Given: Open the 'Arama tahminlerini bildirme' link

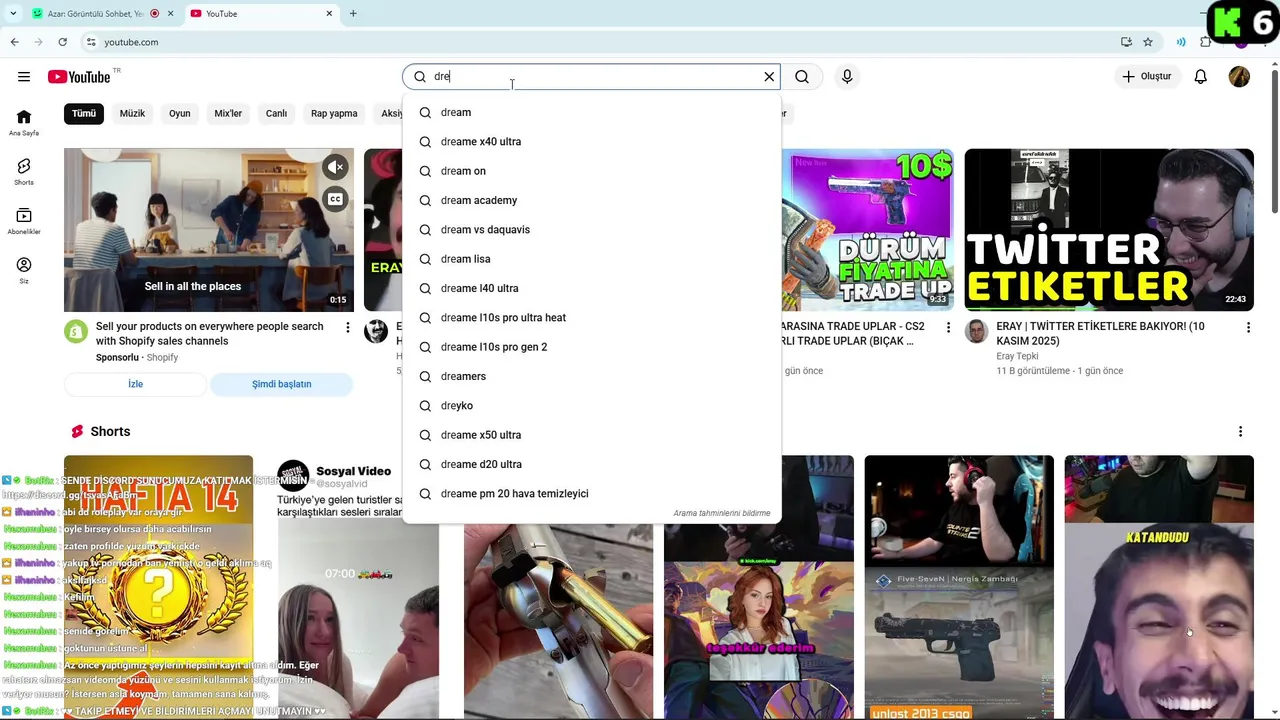Looking at the screenshot, I should (721, 513).
